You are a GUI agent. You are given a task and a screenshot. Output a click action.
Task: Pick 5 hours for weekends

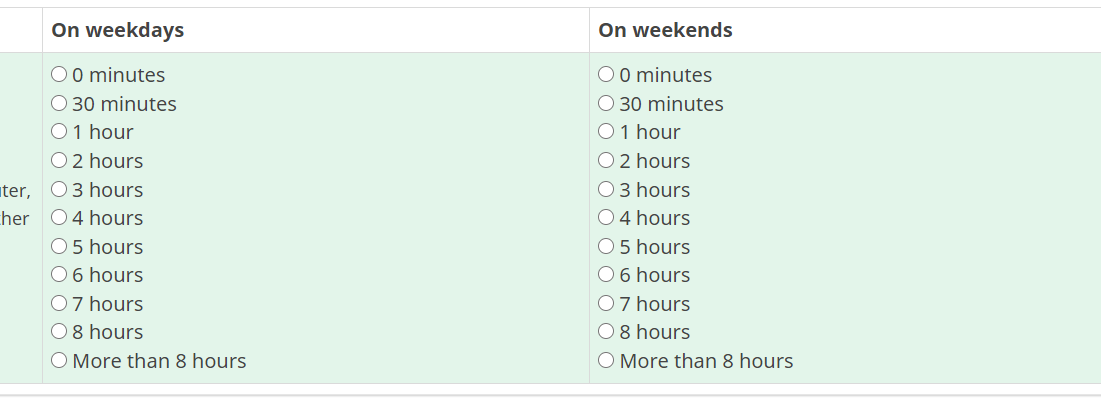pyautogui.click(x=606, y=246)
